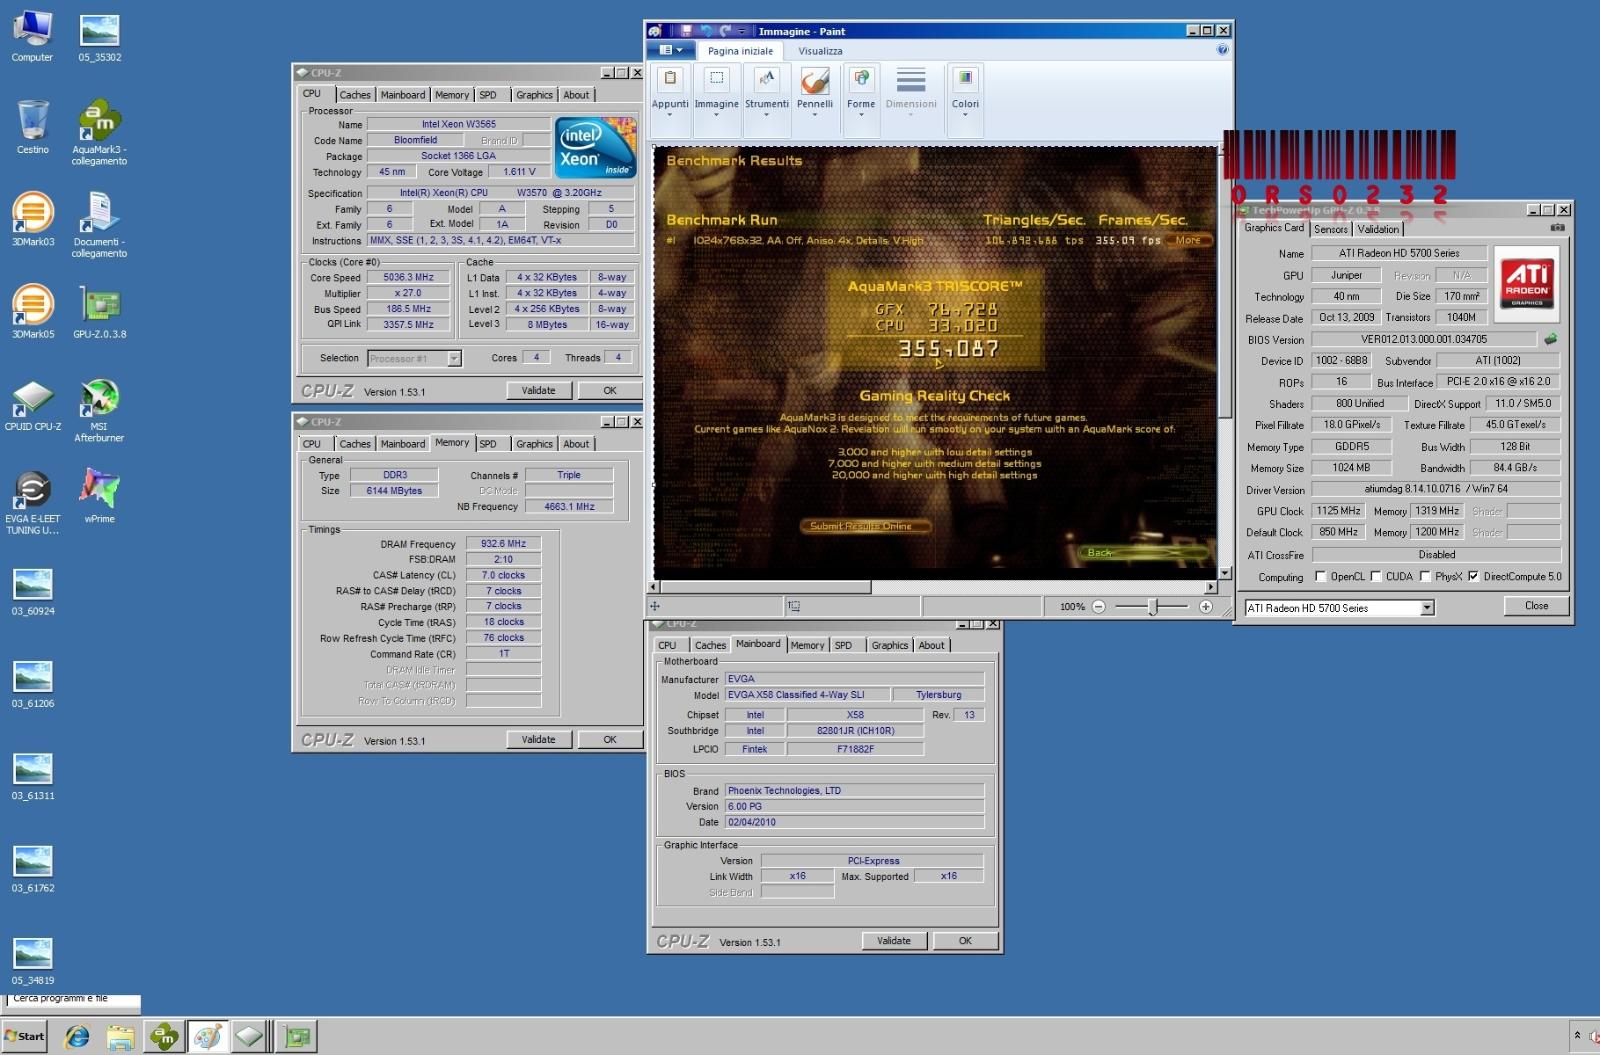Select the AquaMark3 collegamento desktop shortcut
This screenshot has height=1055, width=1600.
pyautogui.click(x=99, y=132)
